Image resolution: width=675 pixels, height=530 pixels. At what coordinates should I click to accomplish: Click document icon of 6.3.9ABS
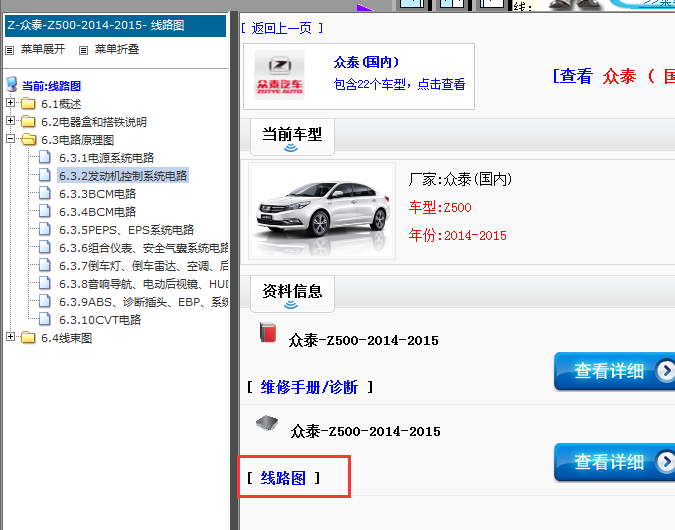pyautogui.click(x=44, y=301)
